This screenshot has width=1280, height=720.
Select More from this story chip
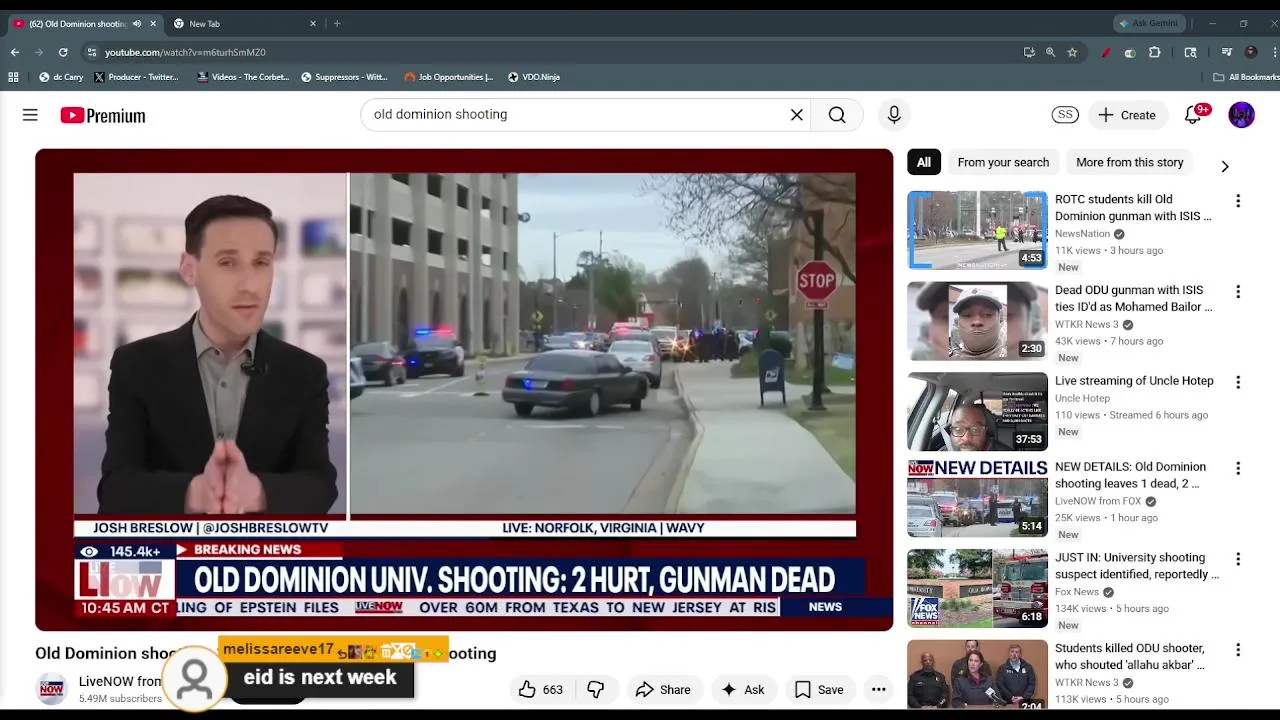click(1130, 162)
